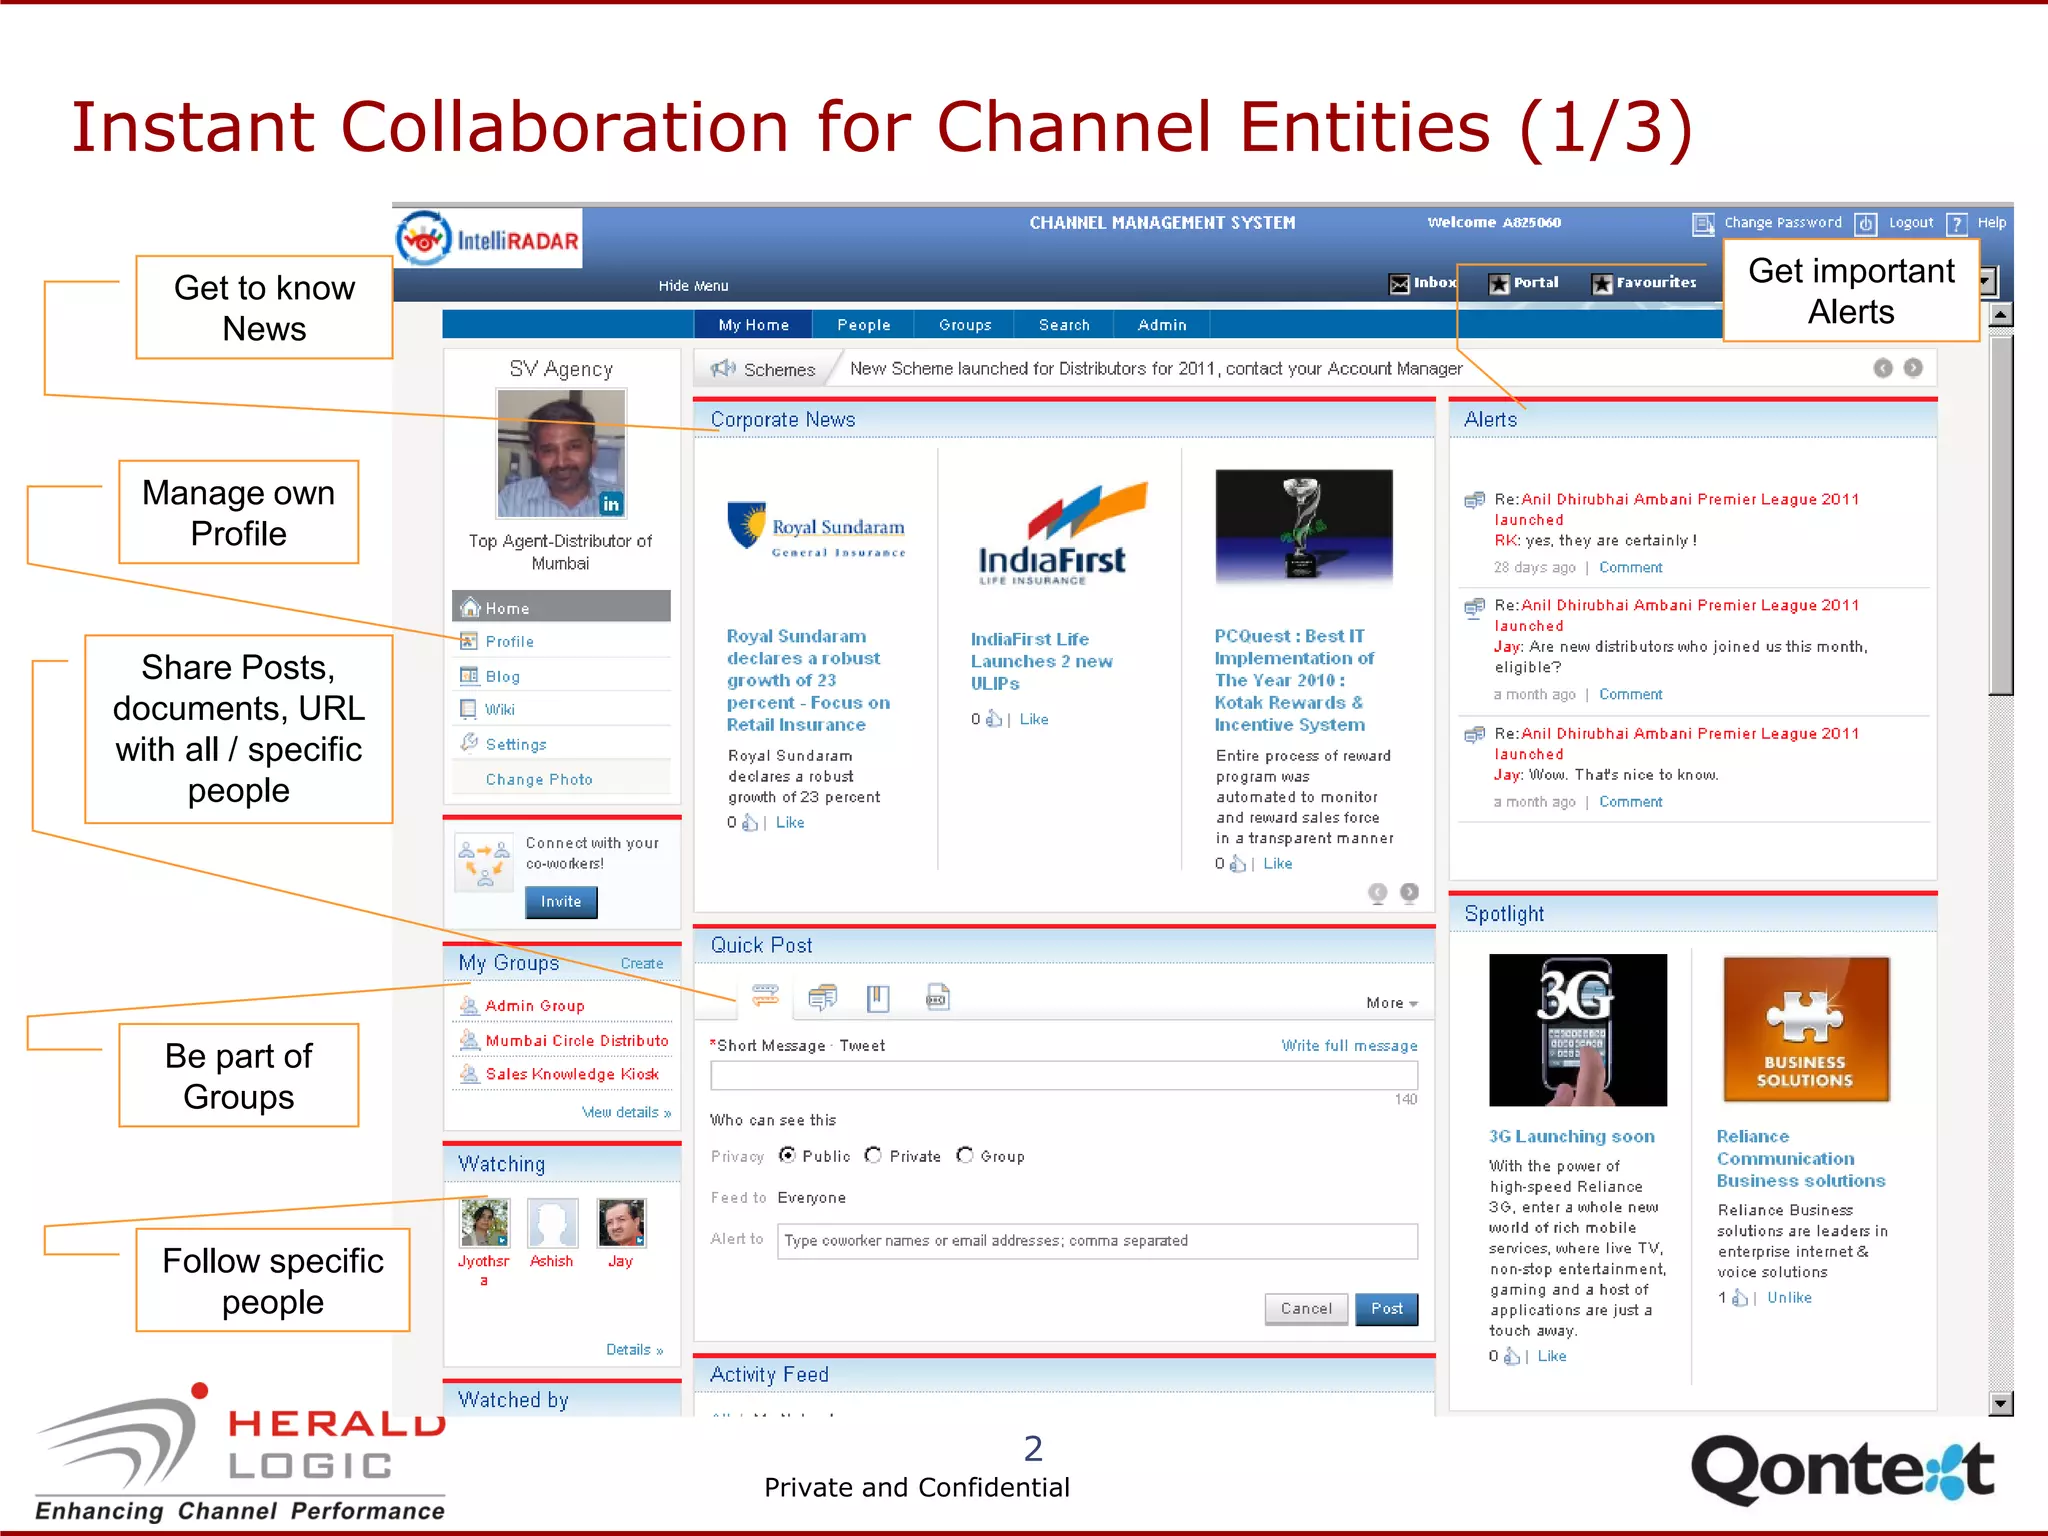Open the Portal star icon

pyautogui.click(x=1498, y=284)
